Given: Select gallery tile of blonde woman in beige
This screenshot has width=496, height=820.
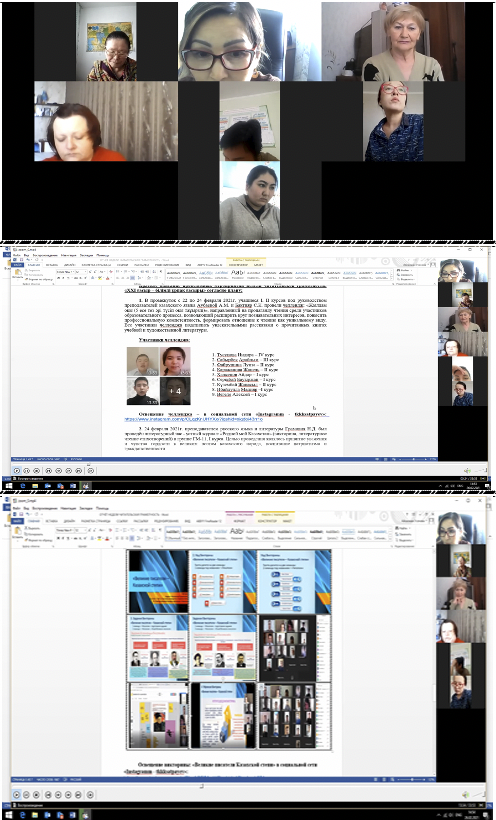Looking at the screenshot, I should (393, 41).
